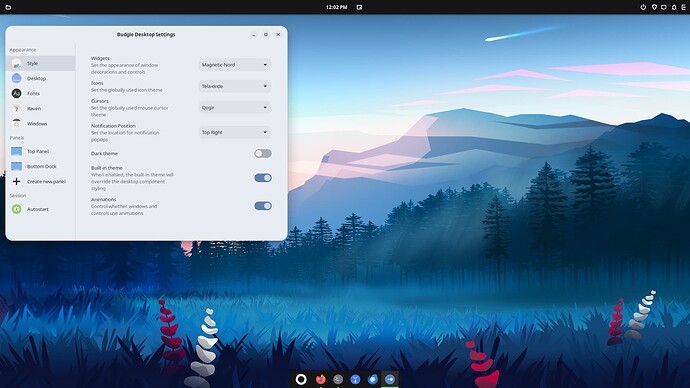Open the Fonts settings icon in sidebar
The height and width of the screenshot is (388, 690).
[16, 93]
